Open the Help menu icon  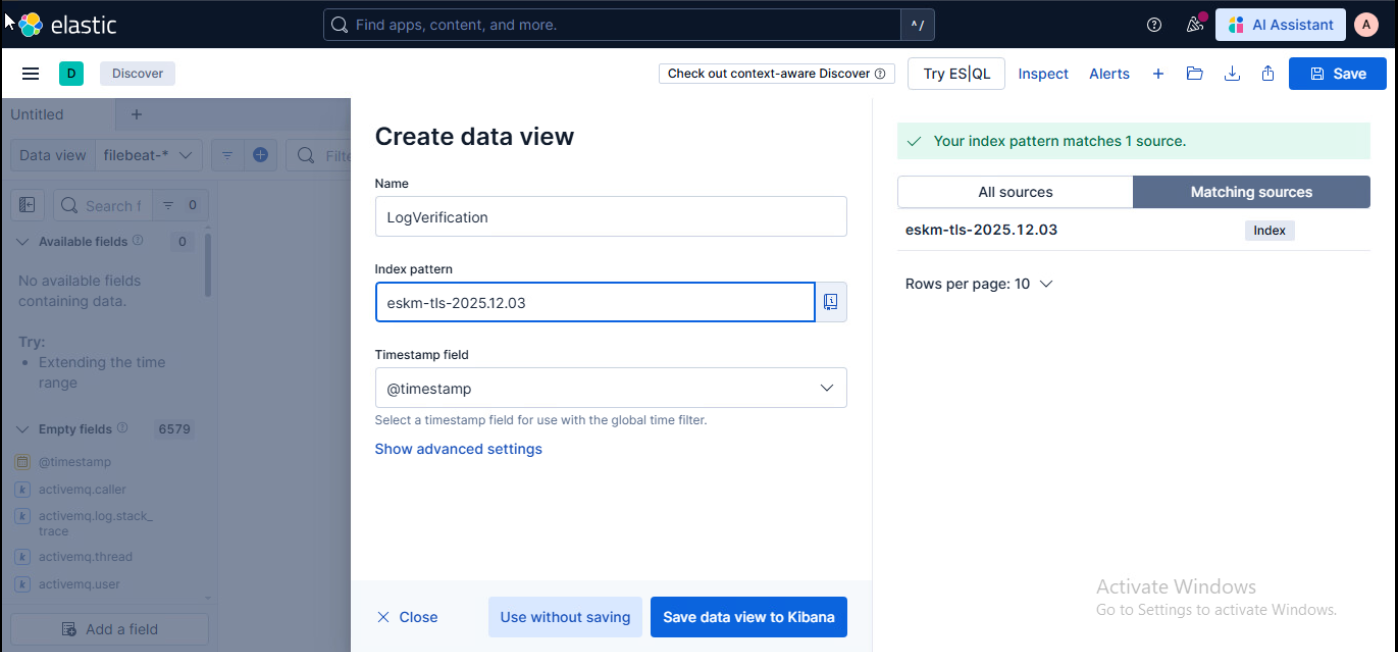tap(1154, 25)
